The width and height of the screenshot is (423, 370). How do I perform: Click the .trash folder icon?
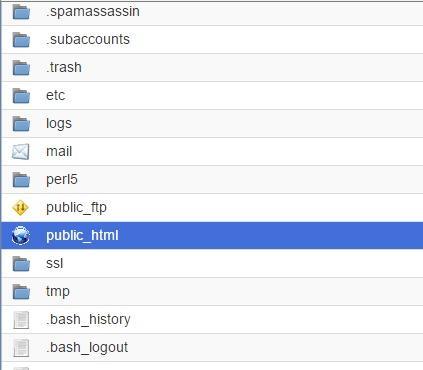[21, 67]
